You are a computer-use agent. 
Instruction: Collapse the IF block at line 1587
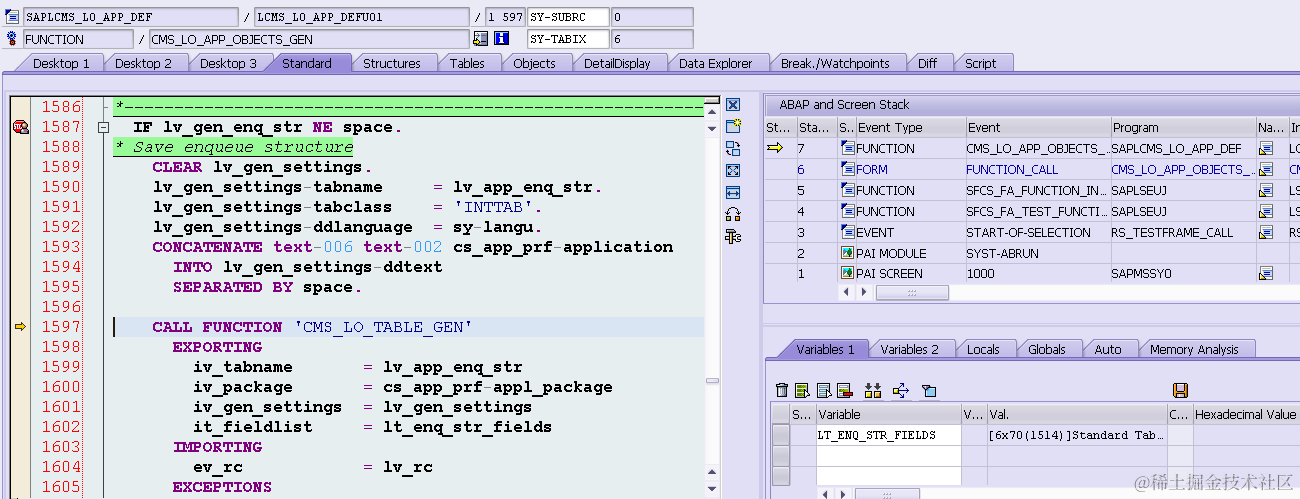click(x=103, y=128)
